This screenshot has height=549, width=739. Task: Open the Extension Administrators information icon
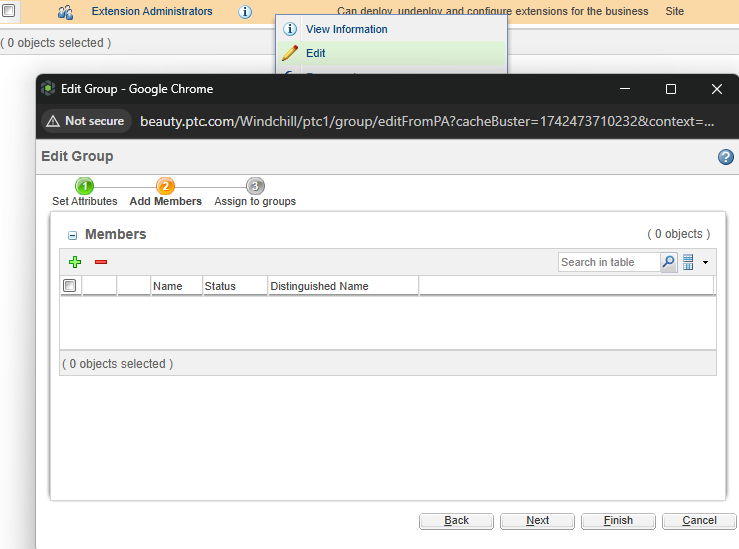coord(245,12)
